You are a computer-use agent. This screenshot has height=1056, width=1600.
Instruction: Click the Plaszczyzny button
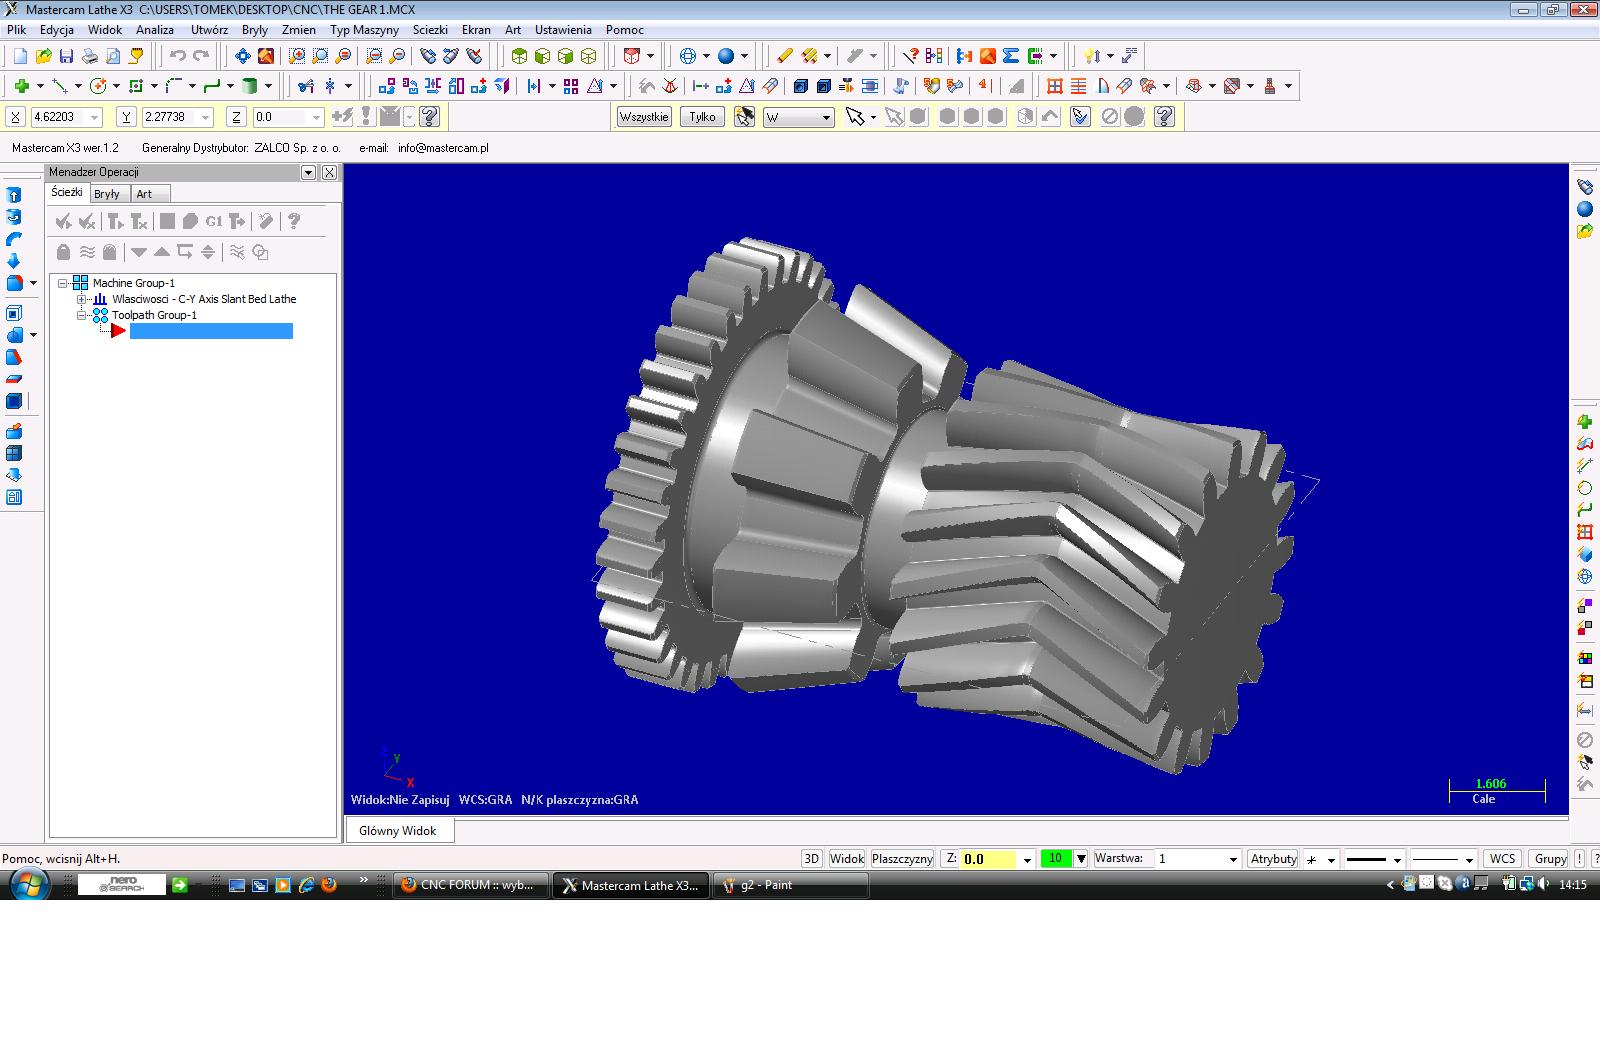coord(902,859)
